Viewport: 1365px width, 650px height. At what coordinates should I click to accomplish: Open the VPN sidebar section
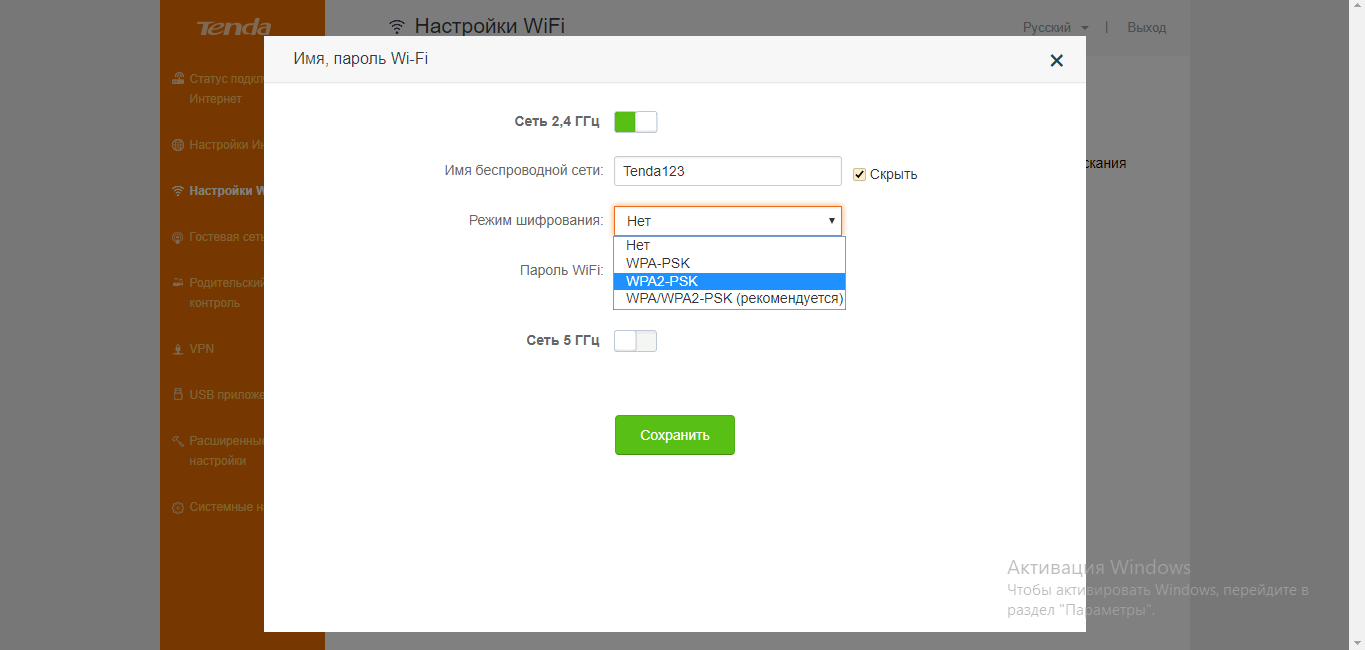tap(202, 349)
